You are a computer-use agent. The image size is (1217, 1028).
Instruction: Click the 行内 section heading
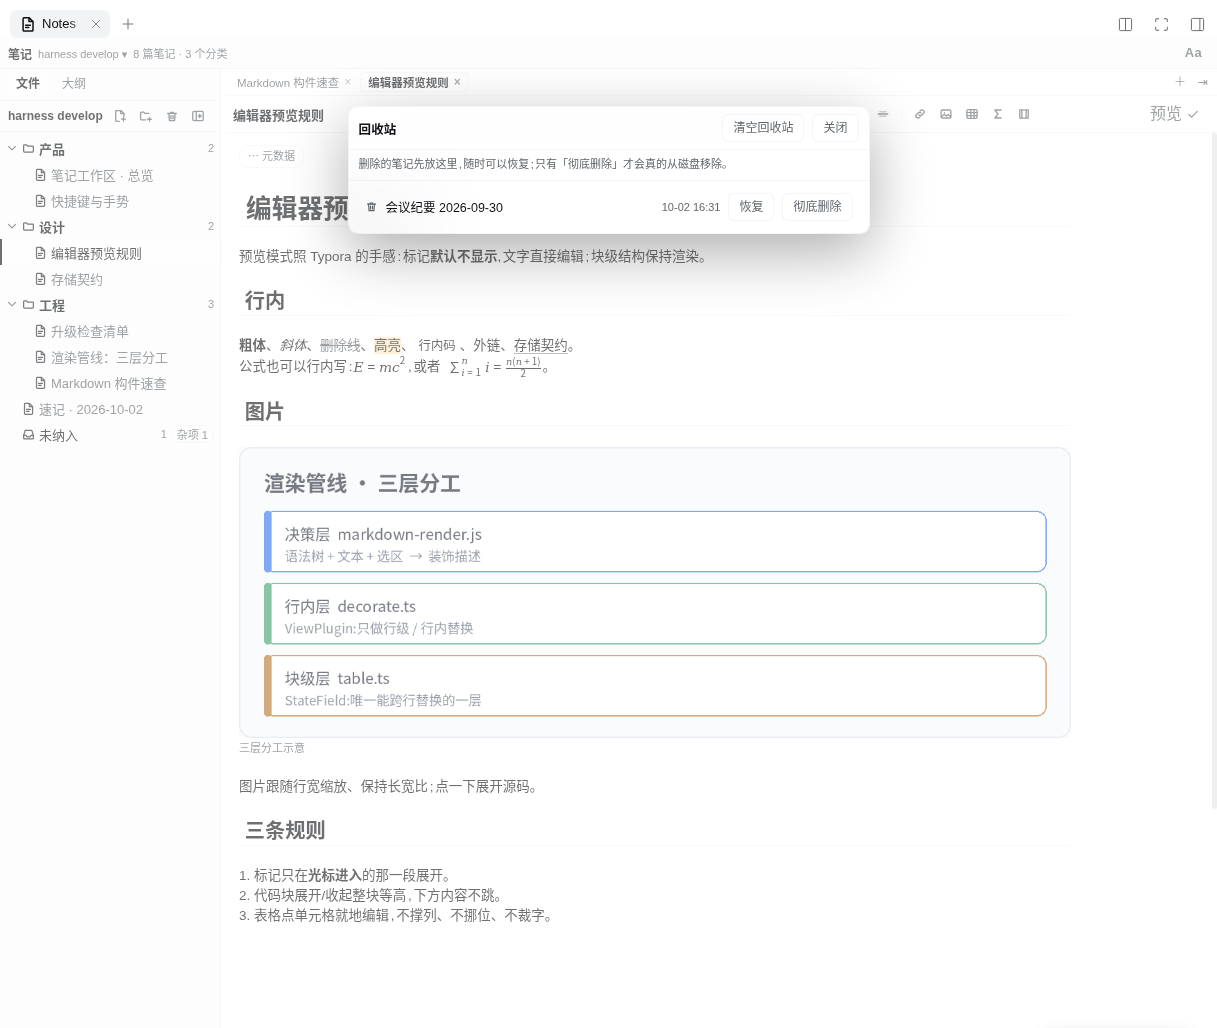coord(265,300)
